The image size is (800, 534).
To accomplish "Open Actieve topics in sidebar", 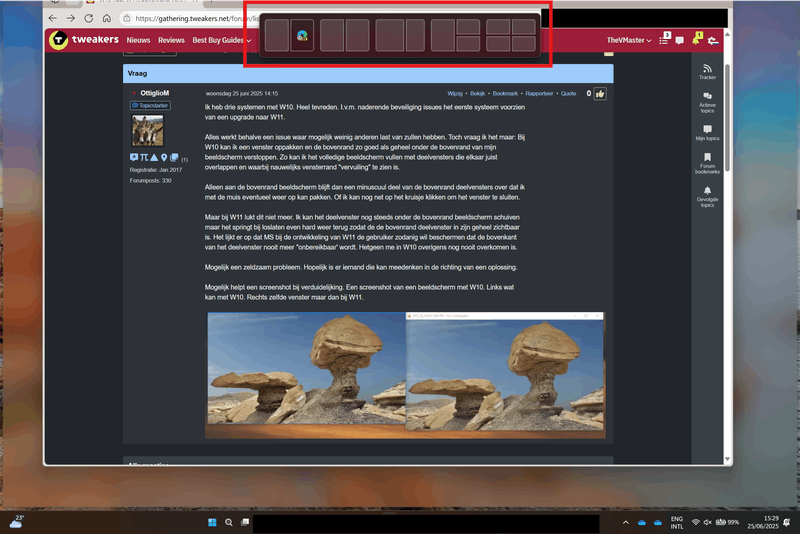I will pos(707,103).
